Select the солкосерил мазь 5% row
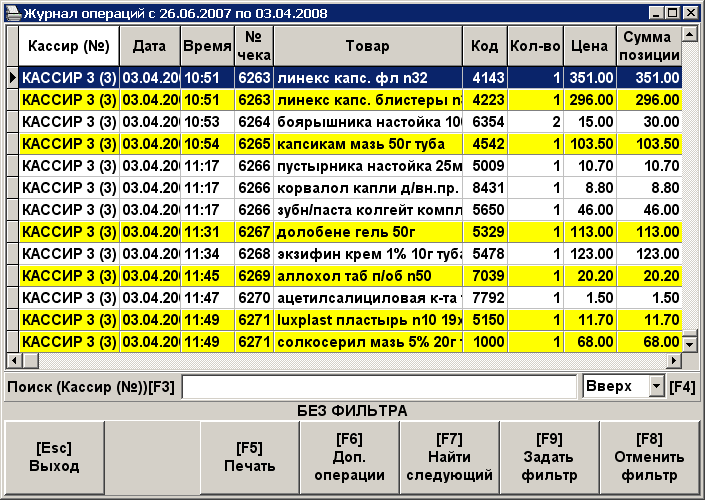Screen dimensions: 705x500 [367, 341]
